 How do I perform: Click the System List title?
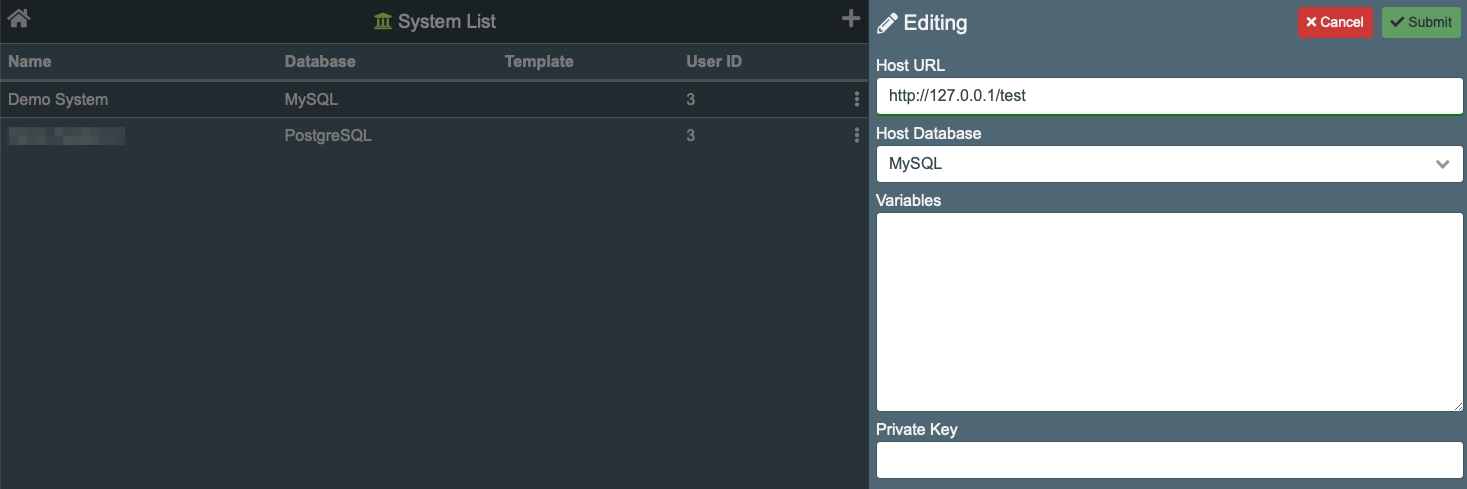coord(446,21)
